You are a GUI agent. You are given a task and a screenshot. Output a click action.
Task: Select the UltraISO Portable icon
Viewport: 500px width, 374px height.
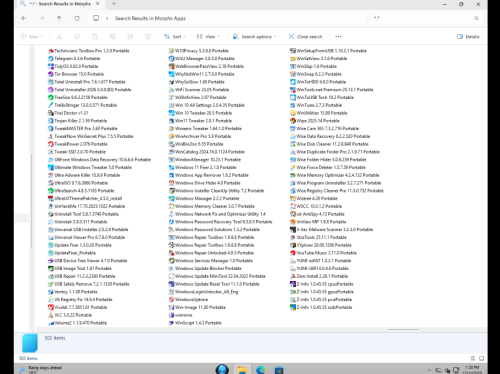(51, 183)
